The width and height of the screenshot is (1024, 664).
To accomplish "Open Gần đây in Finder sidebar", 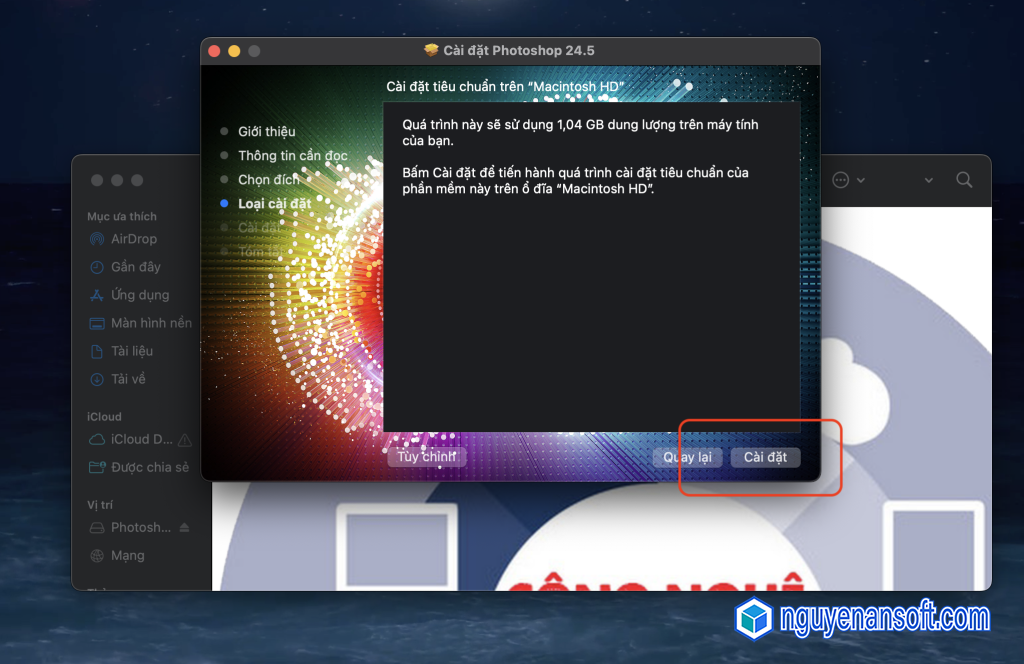I will (136, 267).
